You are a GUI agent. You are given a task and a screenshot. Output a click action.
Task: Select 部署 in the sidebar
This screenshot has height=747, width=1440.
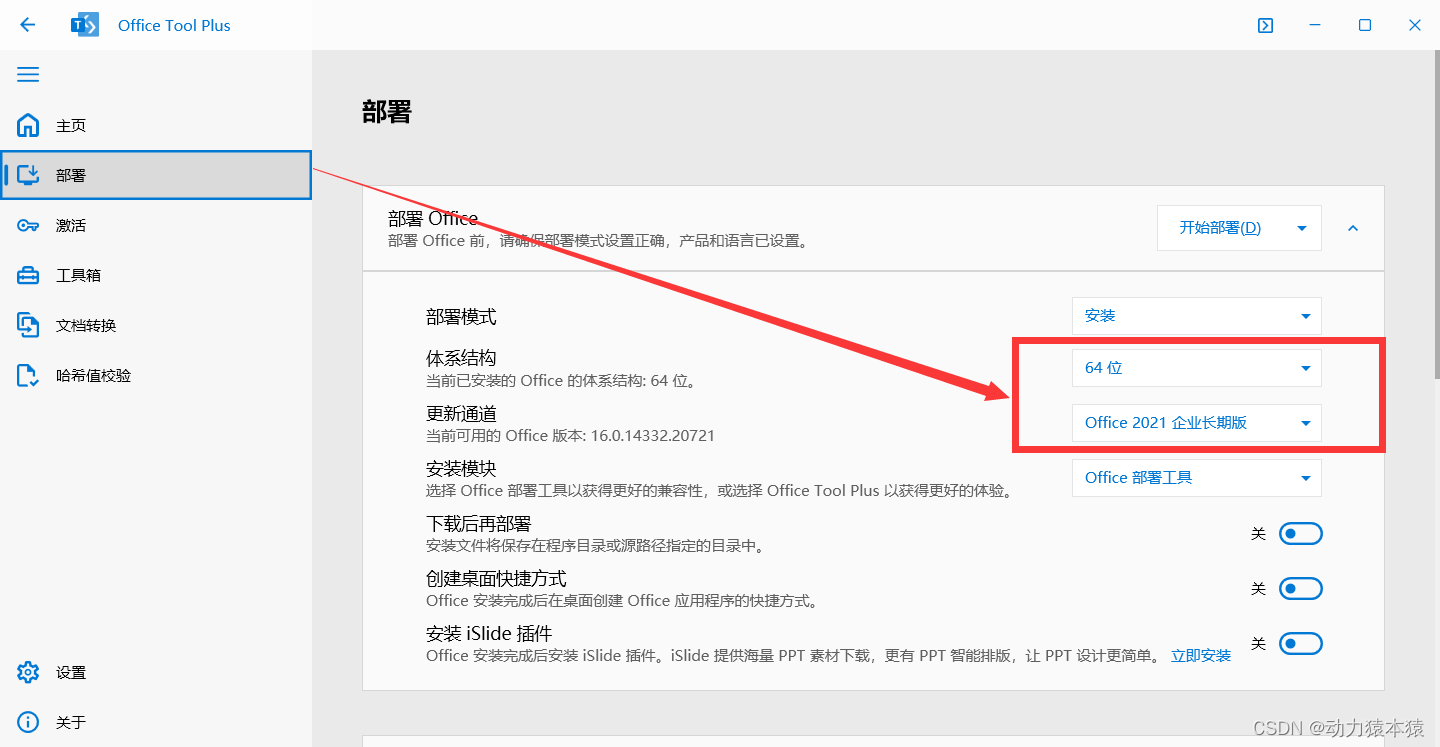156,175
